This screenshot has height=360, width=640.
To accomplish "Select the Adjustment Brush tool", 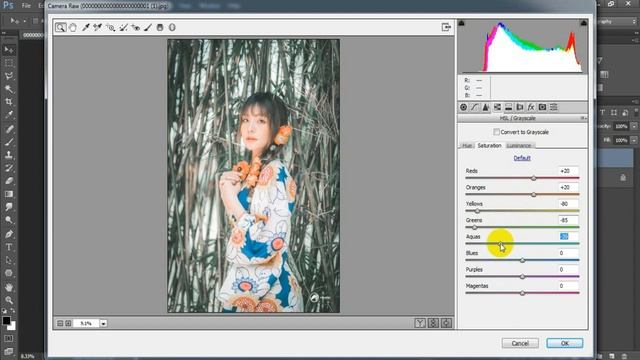I will tap(148, 27).
